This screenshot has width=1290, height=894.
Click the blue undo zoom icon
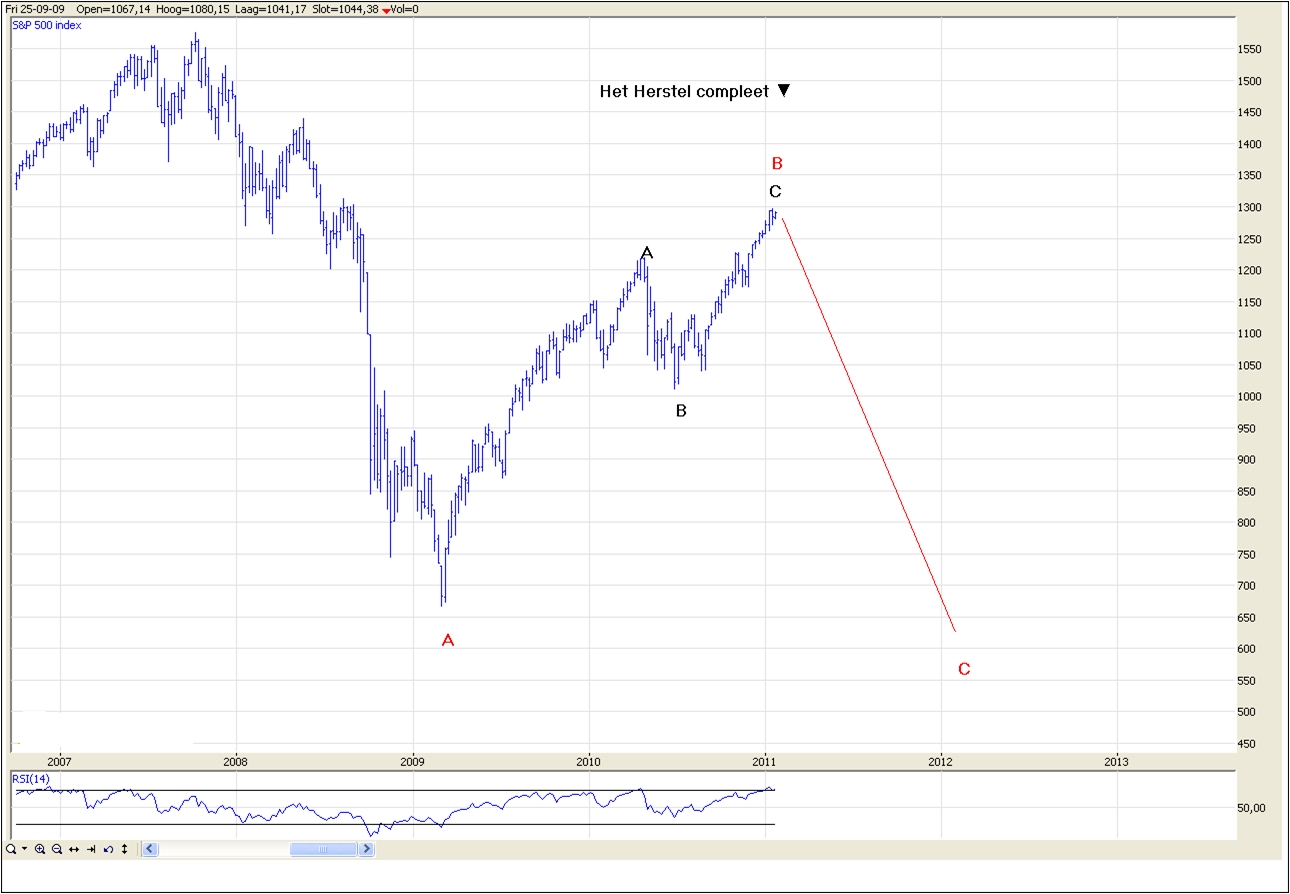(x=107, y=849)
